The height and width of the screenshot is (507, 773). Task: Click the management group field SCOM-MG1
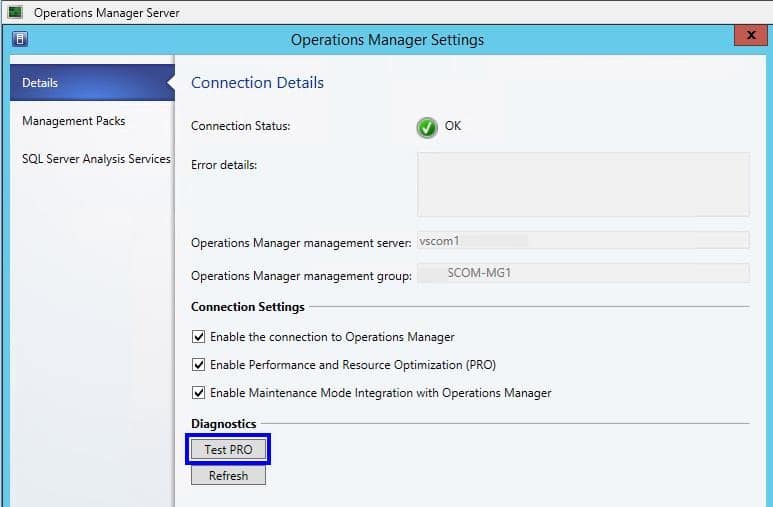click(583, 273)
